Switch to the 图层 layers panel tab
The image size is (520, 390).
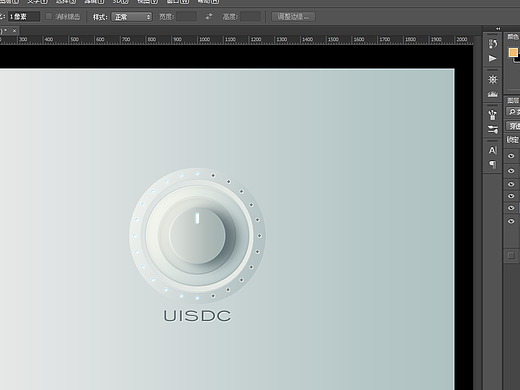[x=513, y=100]
